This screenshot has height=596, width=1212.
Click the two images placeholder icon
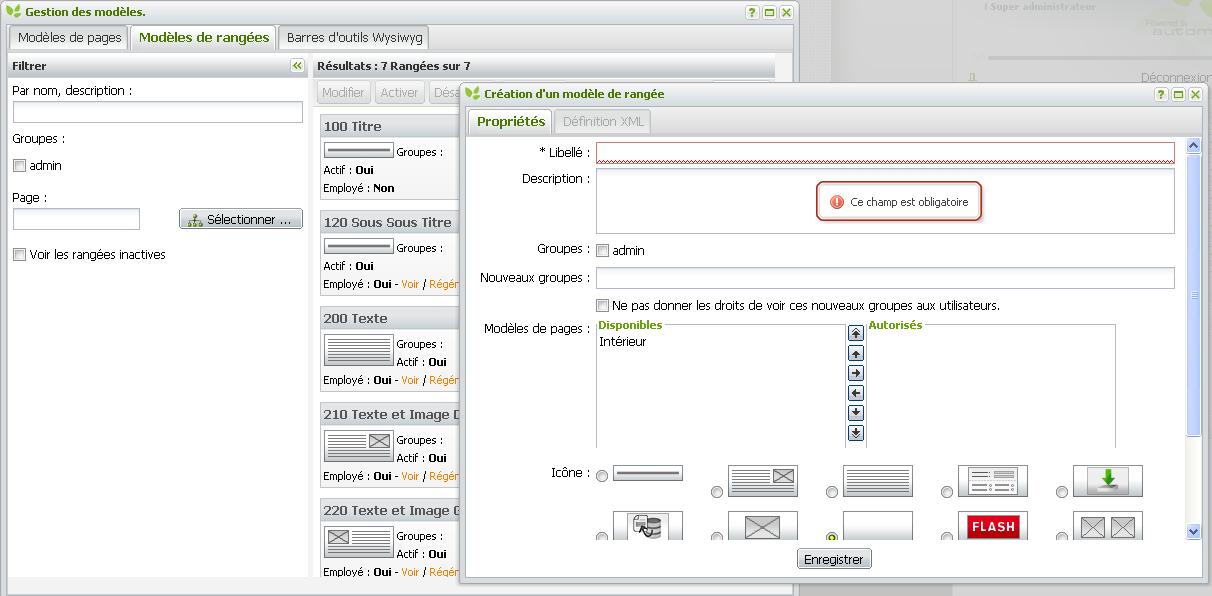(x=1108, y=526)
